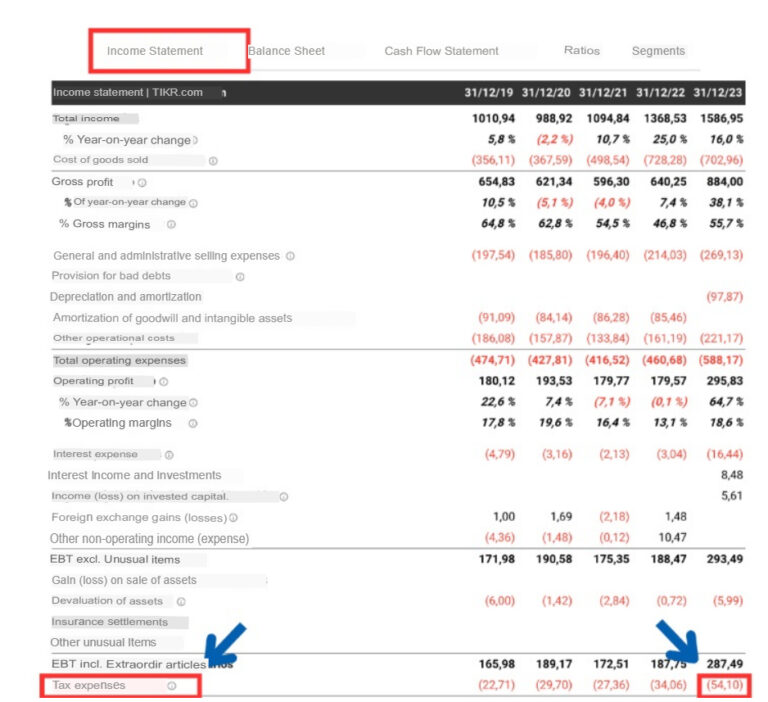The width and height of the screenshot is (768, 702).
Task: Click info icon beside % Gross margins
Action: point(171,225)
